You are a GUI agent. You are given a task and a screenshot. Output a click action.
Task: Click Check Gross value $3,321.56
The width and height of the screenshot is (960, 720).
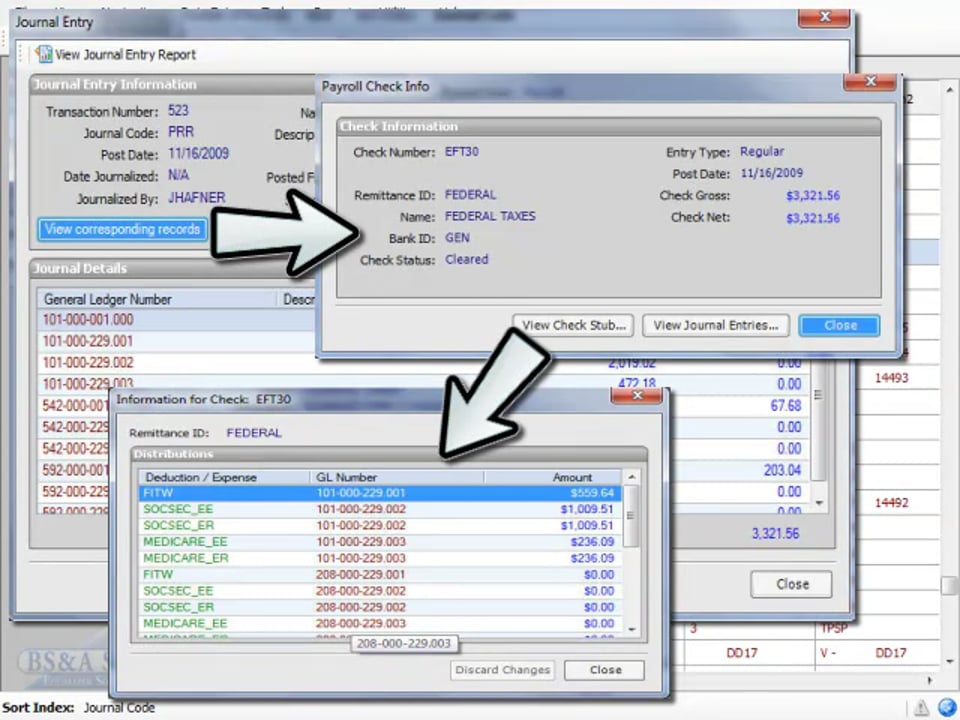pyautogui.click(x=812, y=196)
